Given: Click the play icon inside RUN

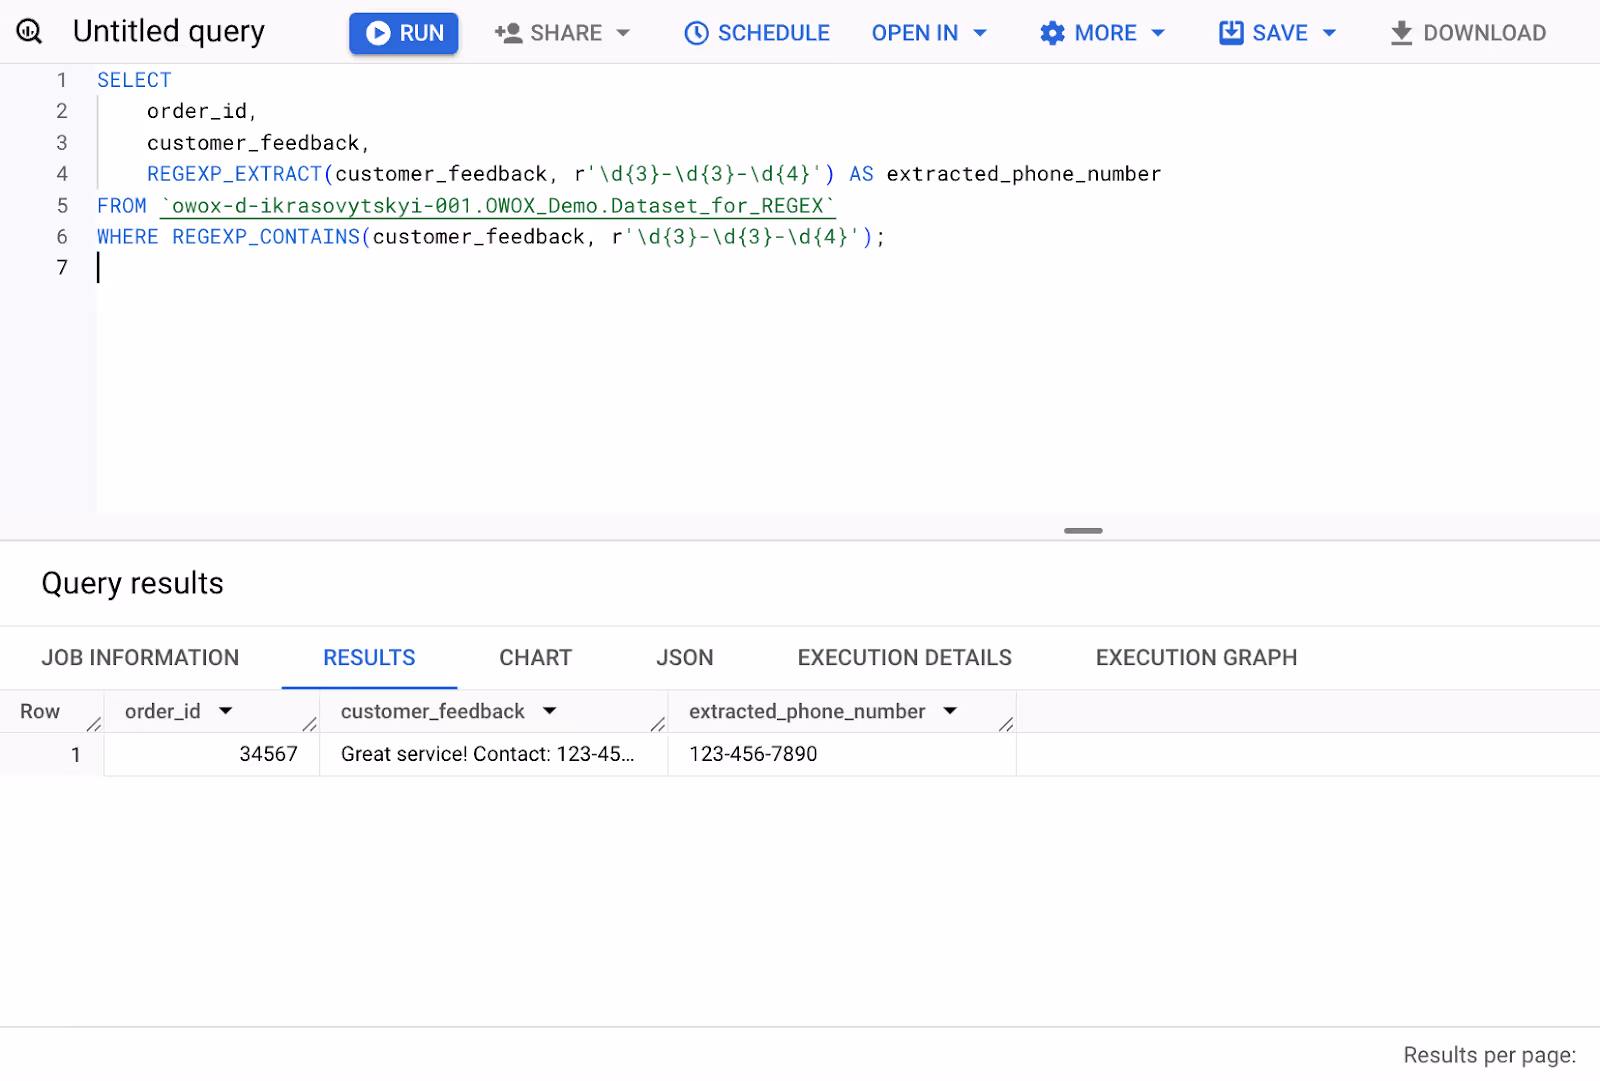Looking at the screenshot, I should tap(378, 33).
